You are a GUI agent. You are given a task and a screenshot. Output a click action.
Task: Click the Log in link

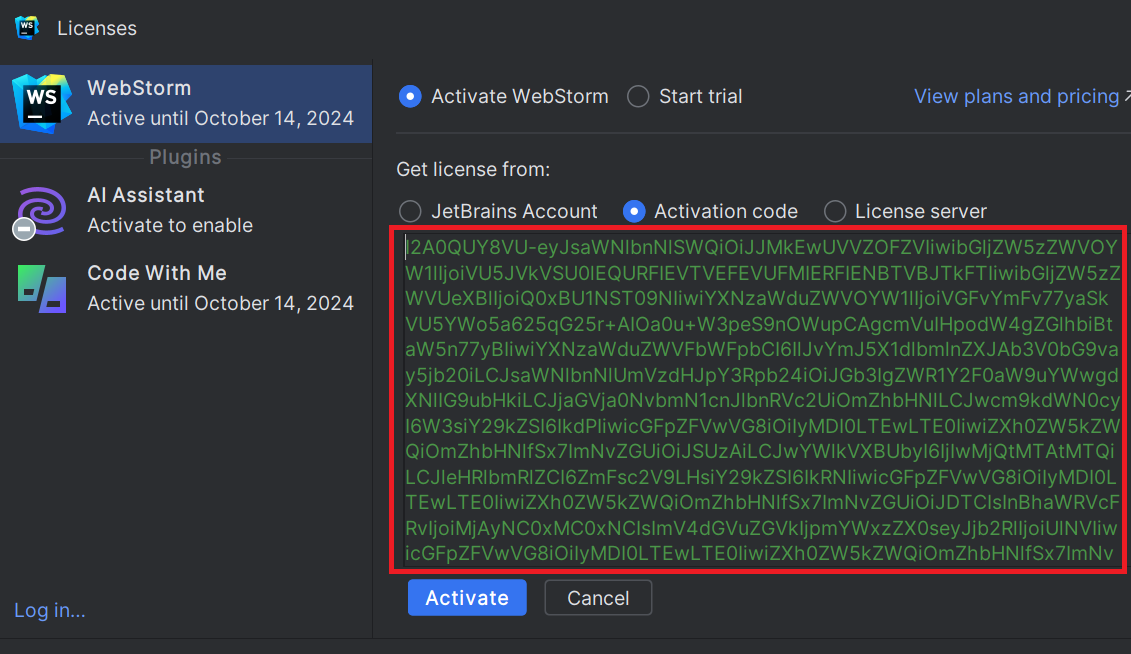[x=50, y=610]
